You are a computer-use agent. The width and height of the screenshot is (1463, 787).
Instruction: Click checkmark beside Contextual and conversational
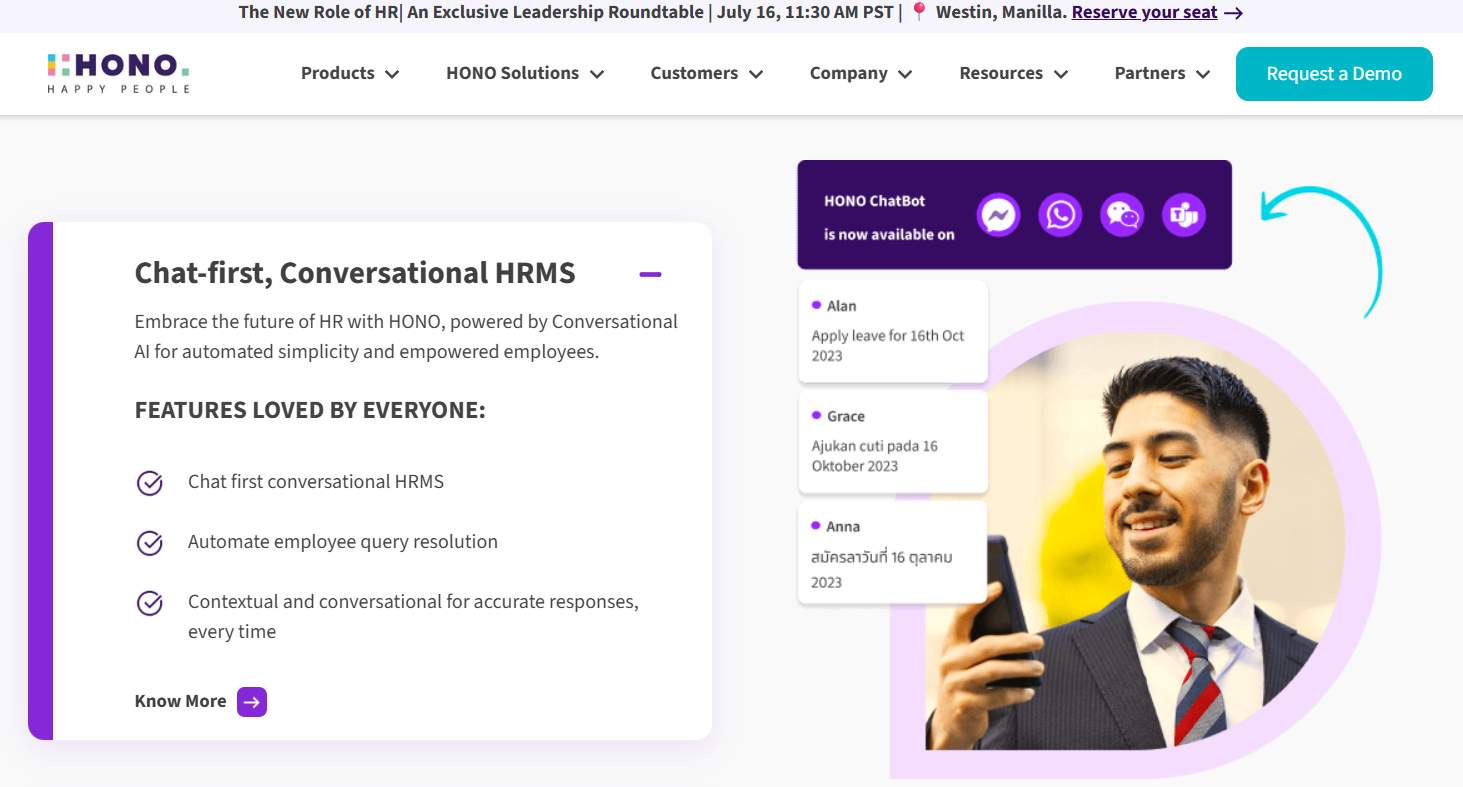click(x=150, y=603)
